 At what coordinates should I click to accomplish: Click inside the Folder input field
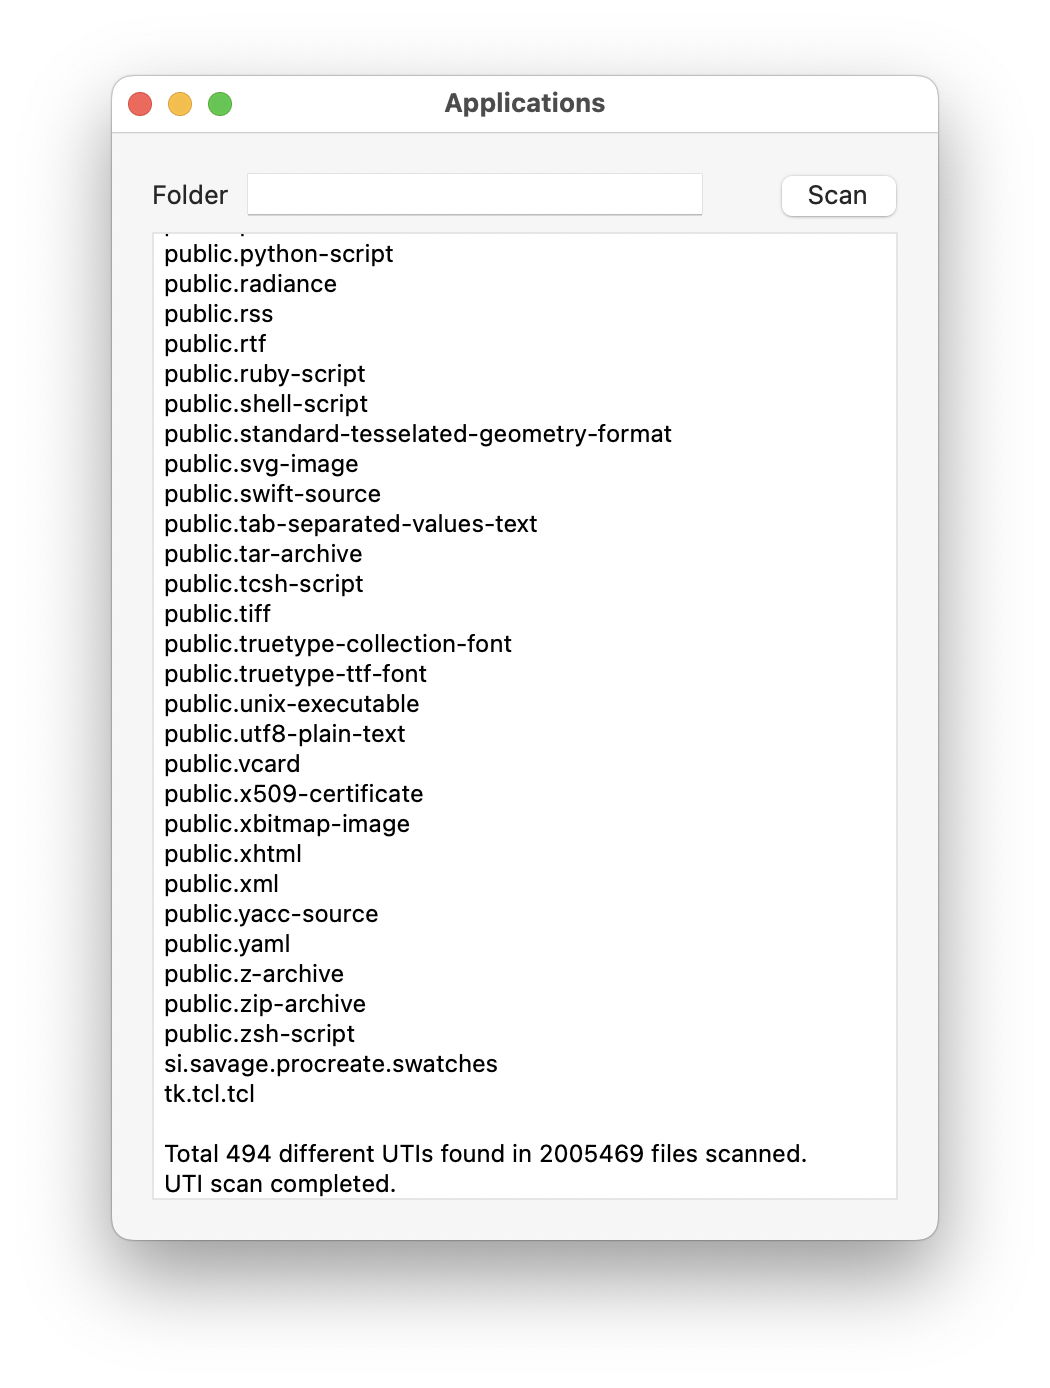click(474, 194)
